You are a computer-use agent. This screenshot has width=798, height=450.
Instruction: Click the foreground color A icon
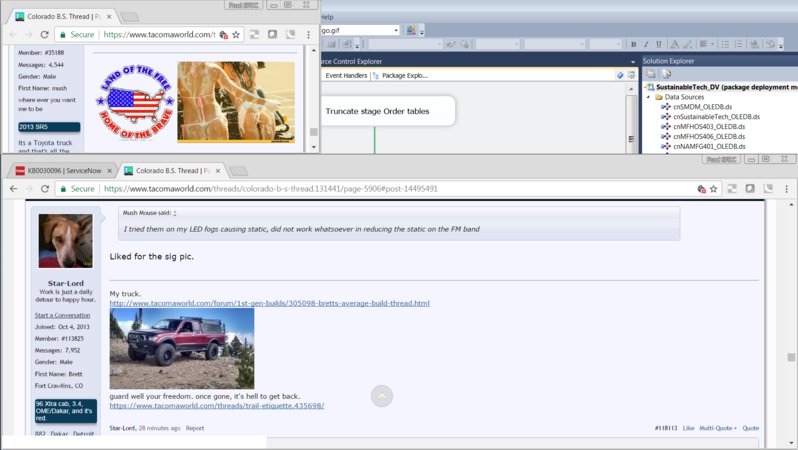(674, 44)
